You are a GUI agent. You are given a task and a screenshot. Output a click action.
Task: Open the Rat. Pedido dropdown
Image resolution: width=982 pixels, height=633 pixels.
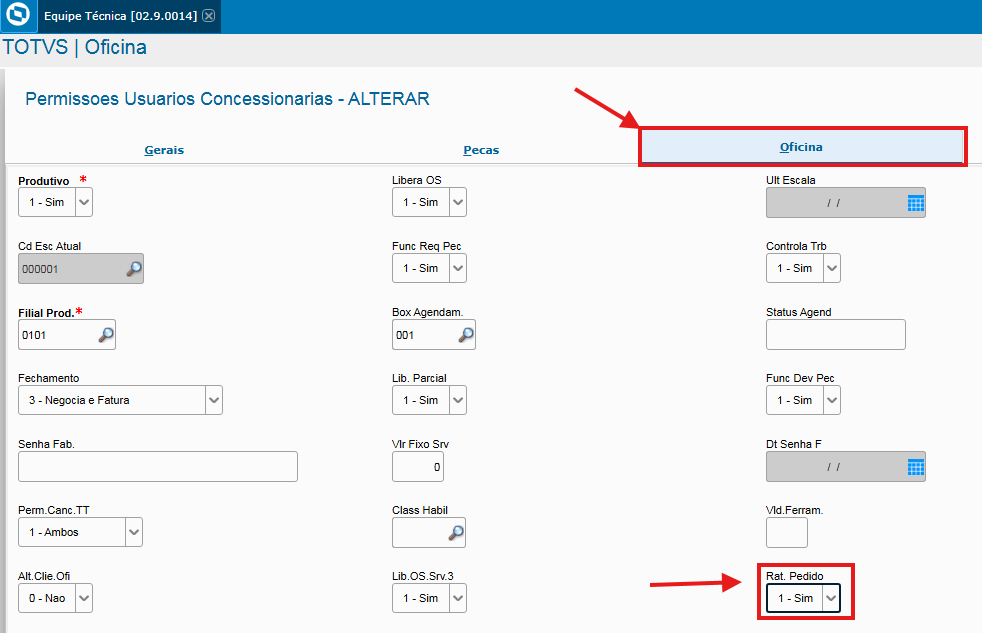point(830,598)
